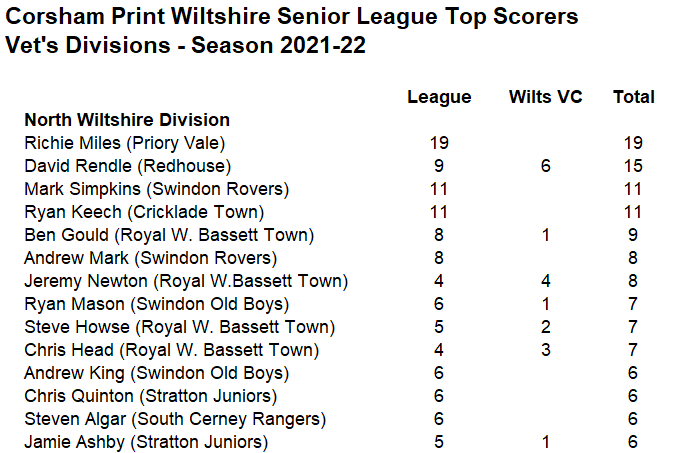Click the Wilts VC column header
The height and width of the screenshot is (453, 673).
[546, 97]
